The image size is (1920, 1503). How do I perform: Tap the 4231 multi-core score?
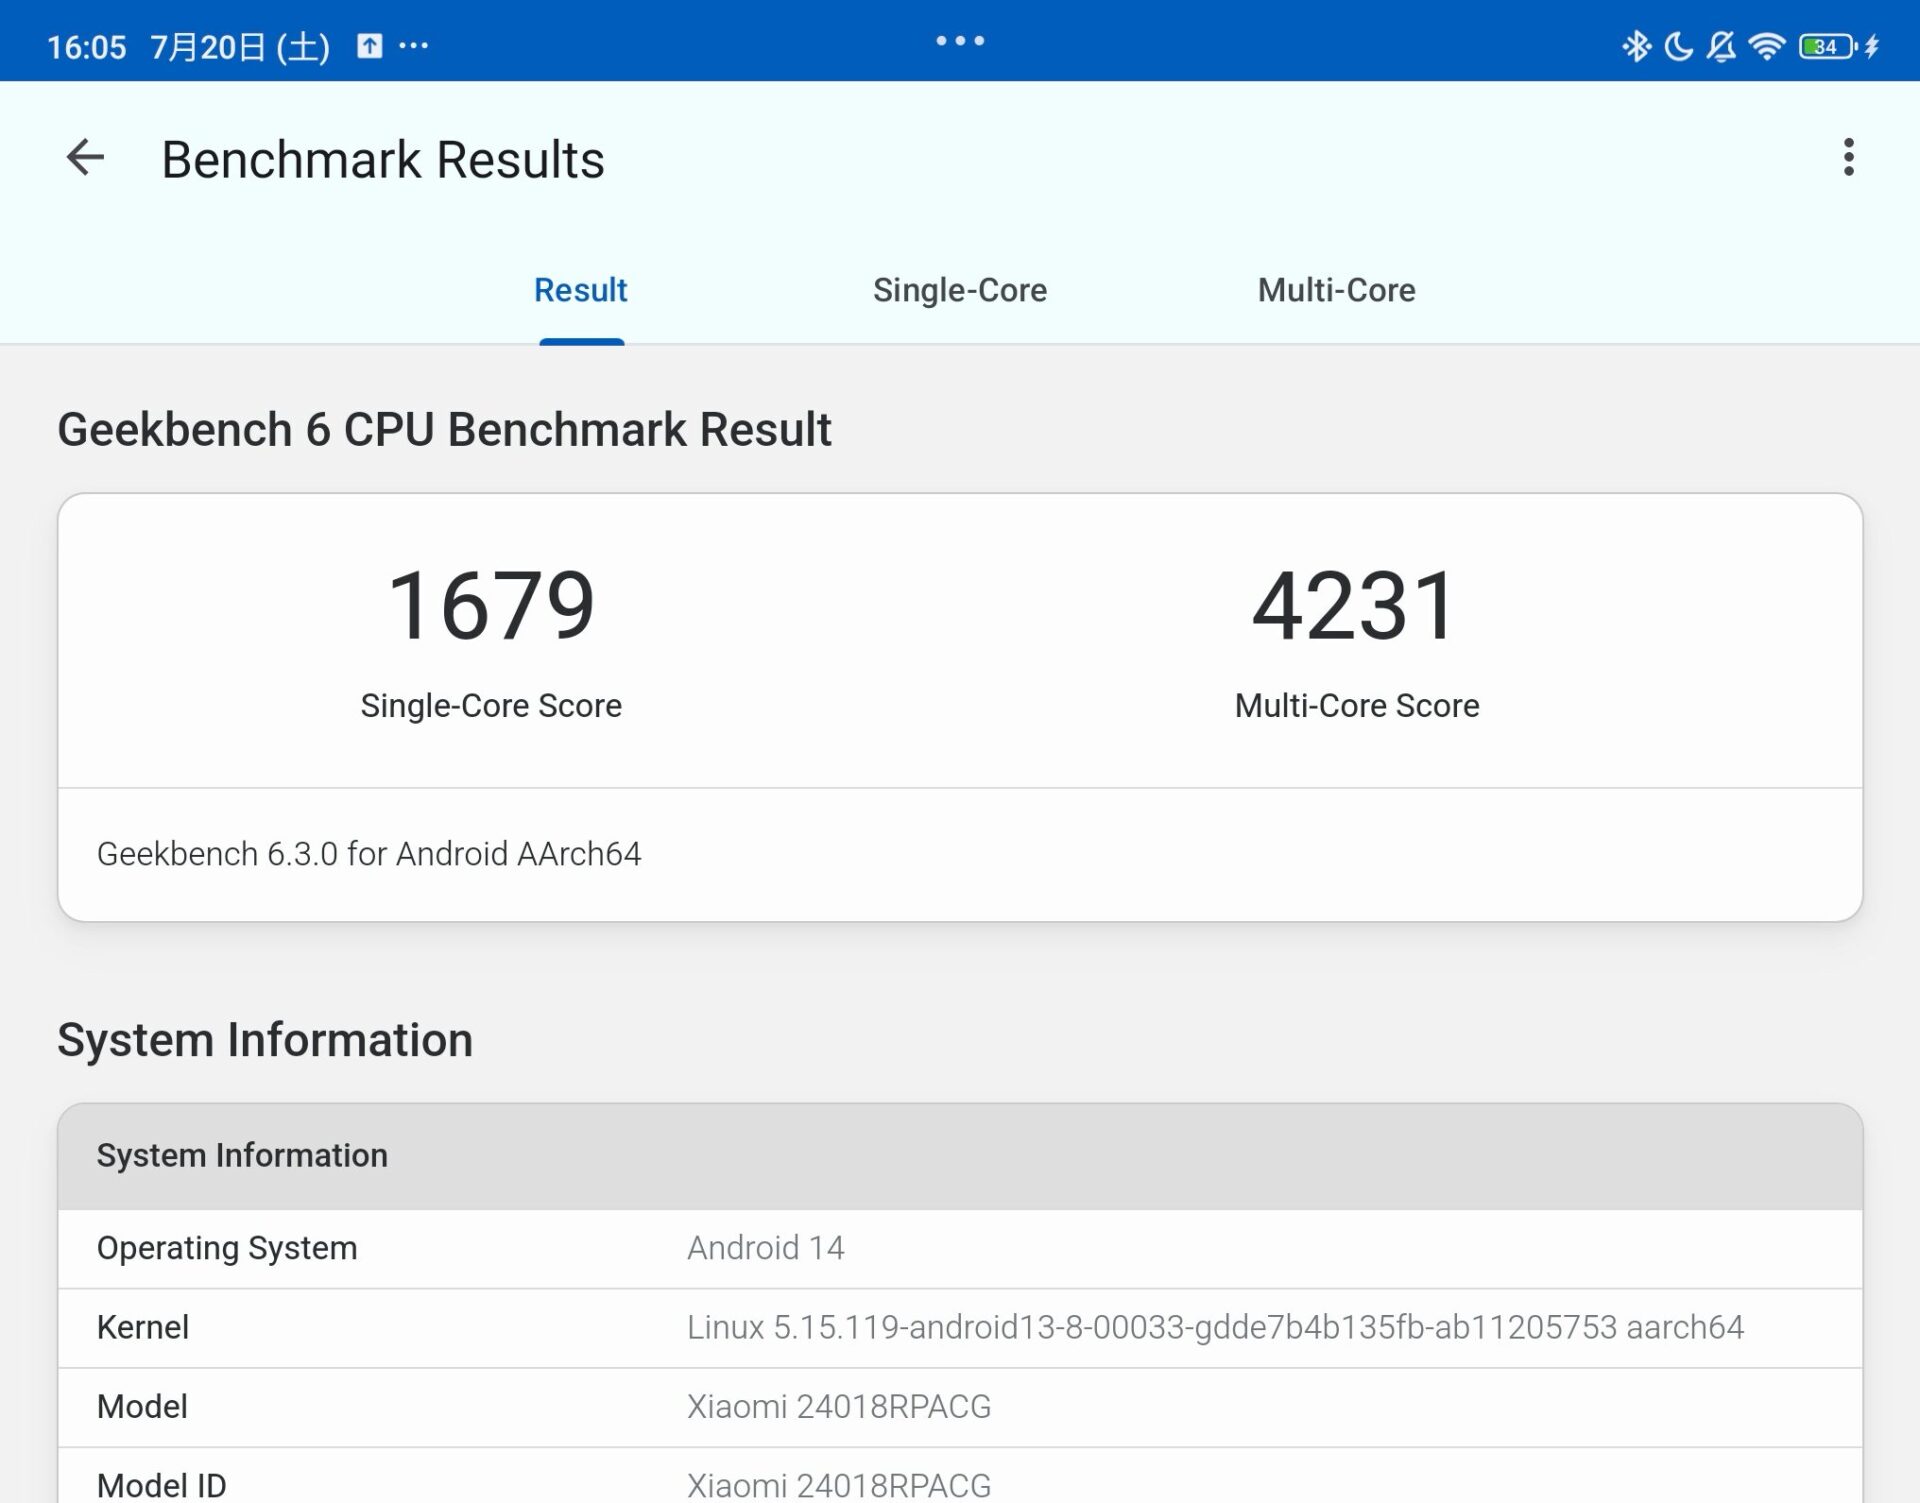(1356, 606)
